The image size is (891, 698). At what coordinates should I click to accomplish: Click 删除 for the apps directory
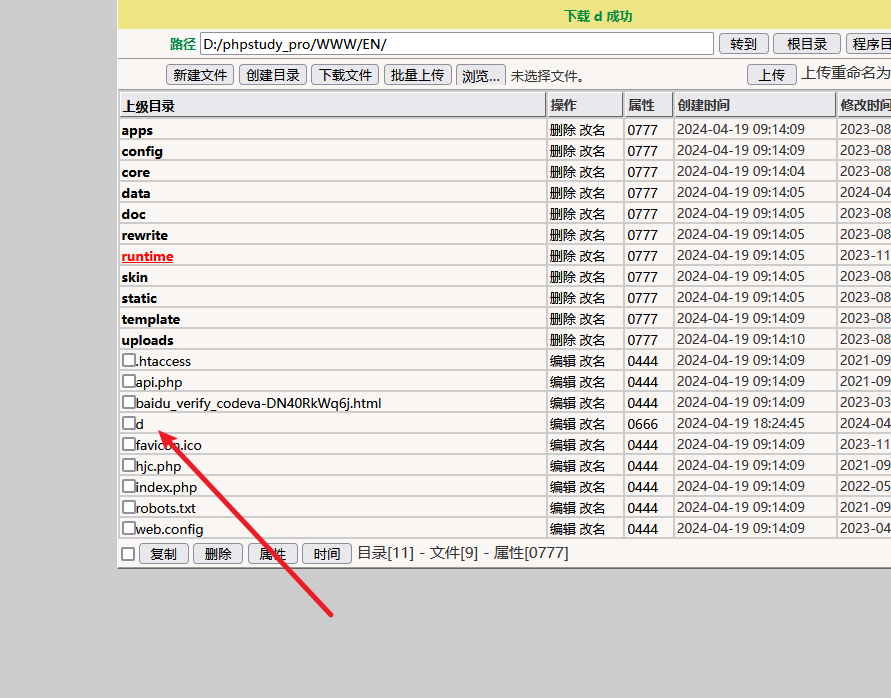click(x=562, y=130)
